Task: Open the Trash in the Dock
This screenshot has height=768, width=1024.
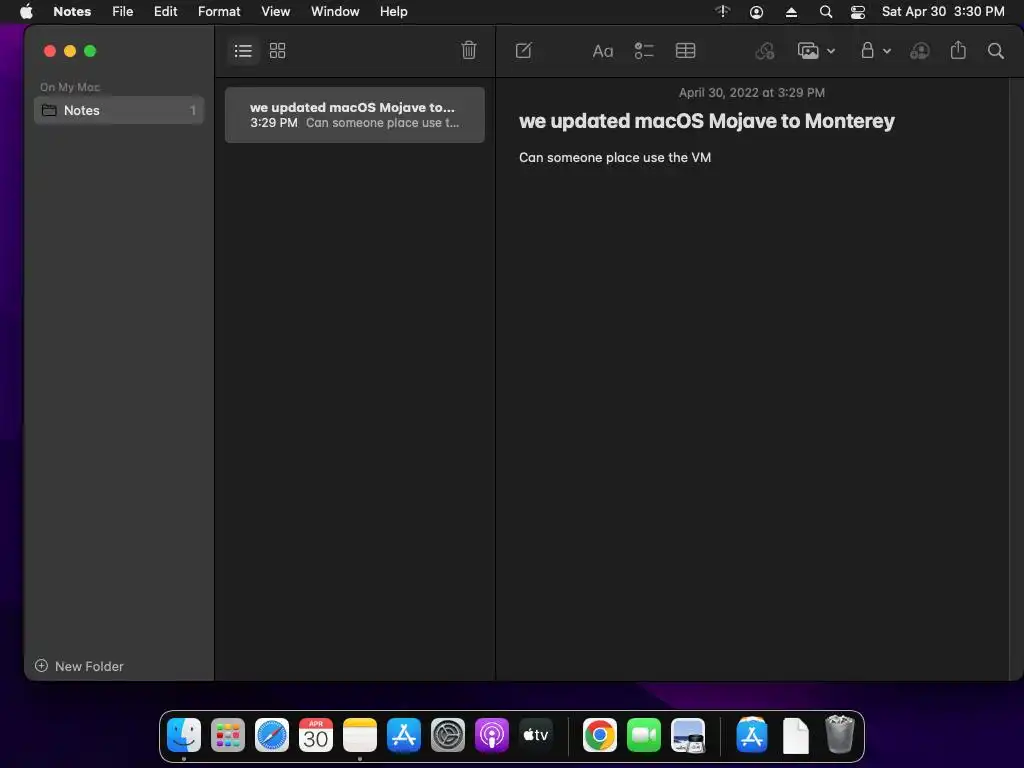Action: (840, 735)
